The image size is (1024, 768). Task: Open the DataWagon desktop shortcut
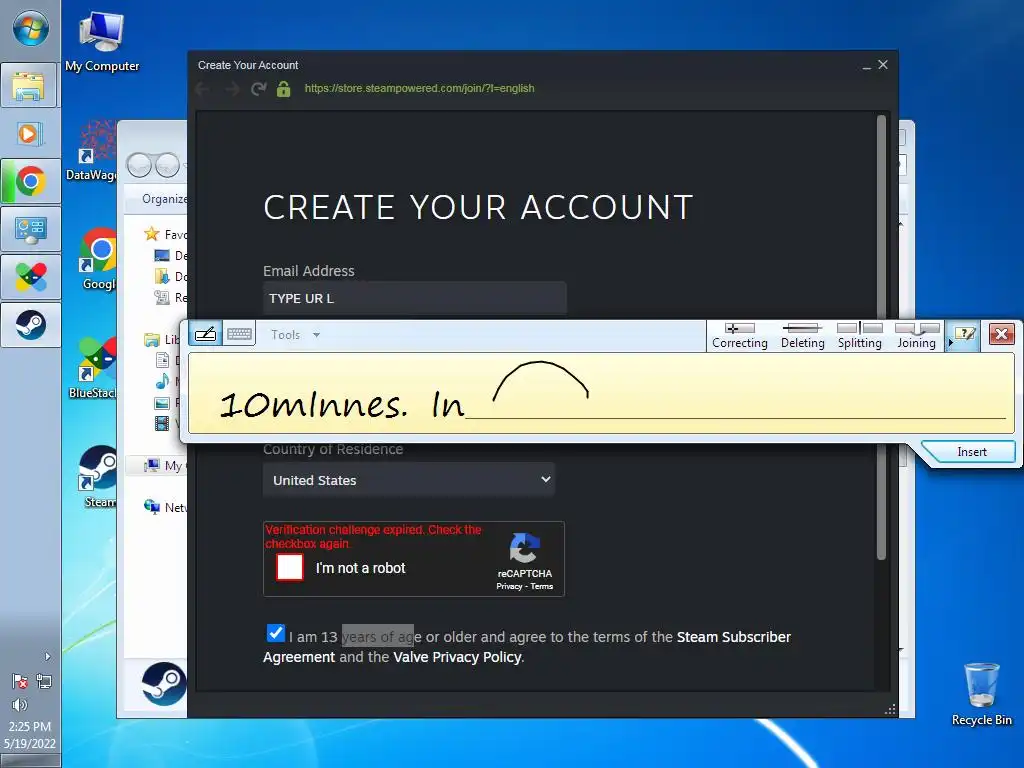tap(93, 152)
